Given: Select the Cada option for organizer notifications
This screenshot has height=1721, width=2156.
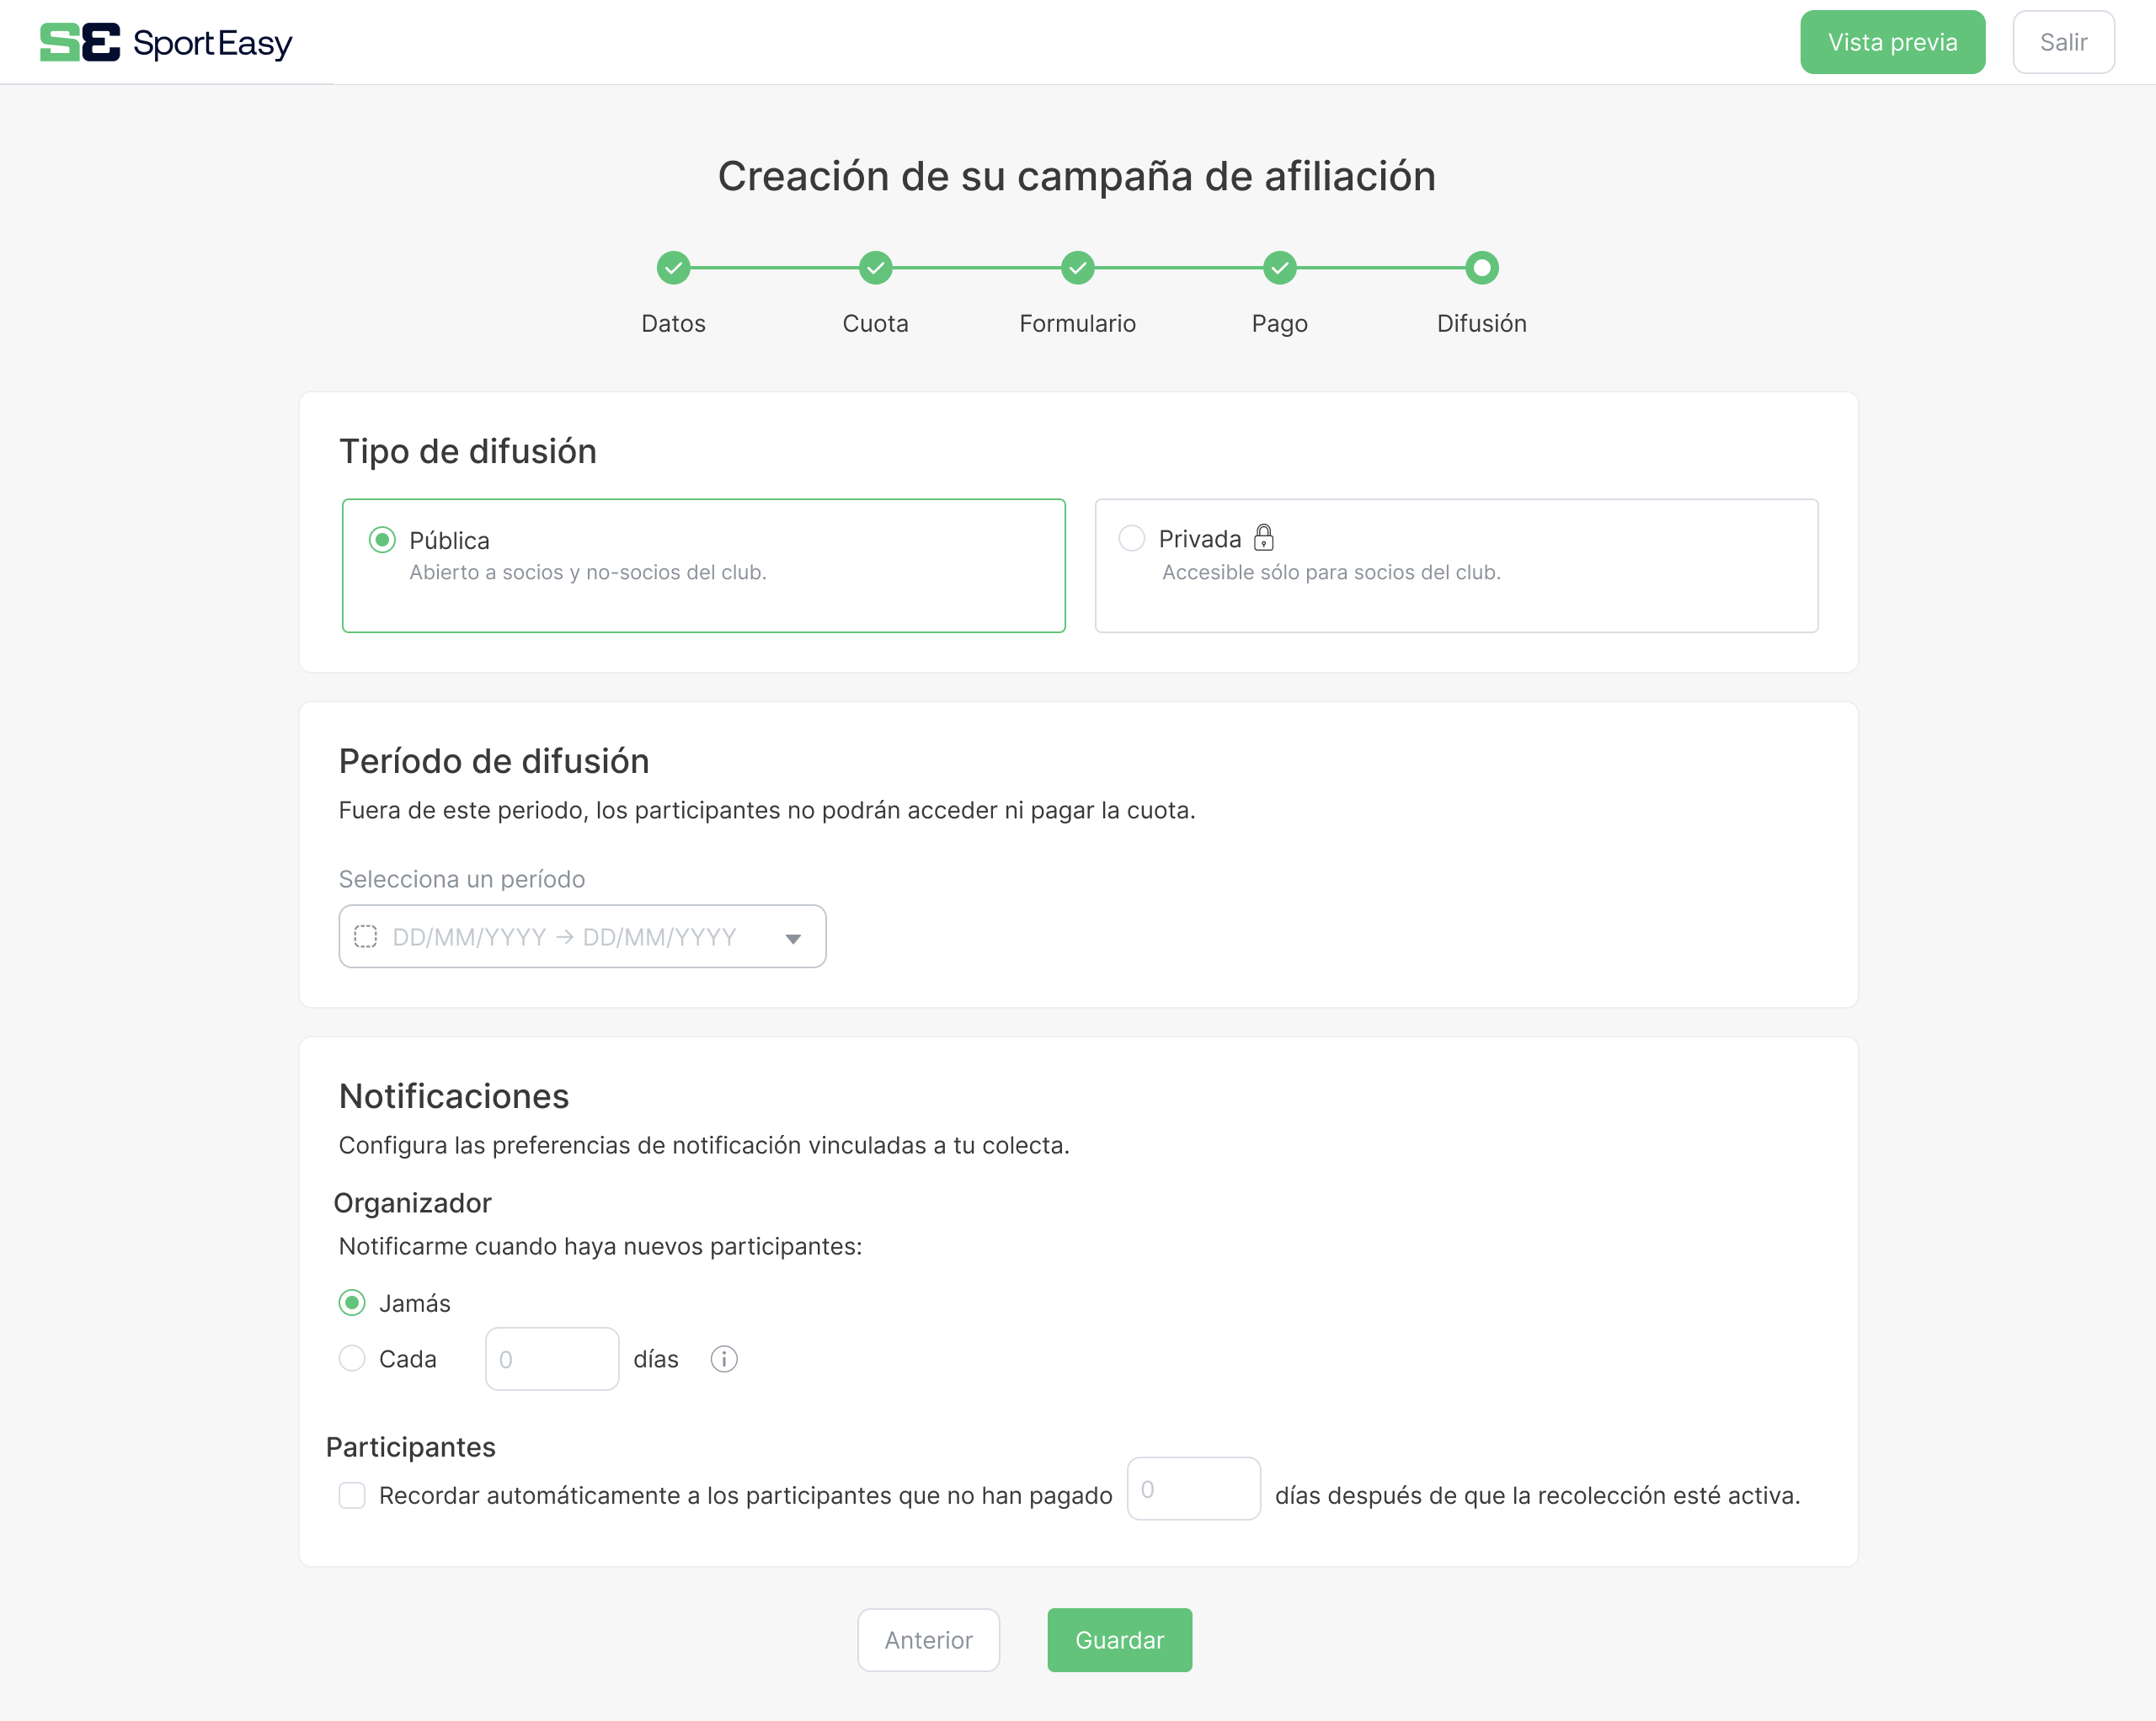Looking at the screenshot, I should 352,1359.
